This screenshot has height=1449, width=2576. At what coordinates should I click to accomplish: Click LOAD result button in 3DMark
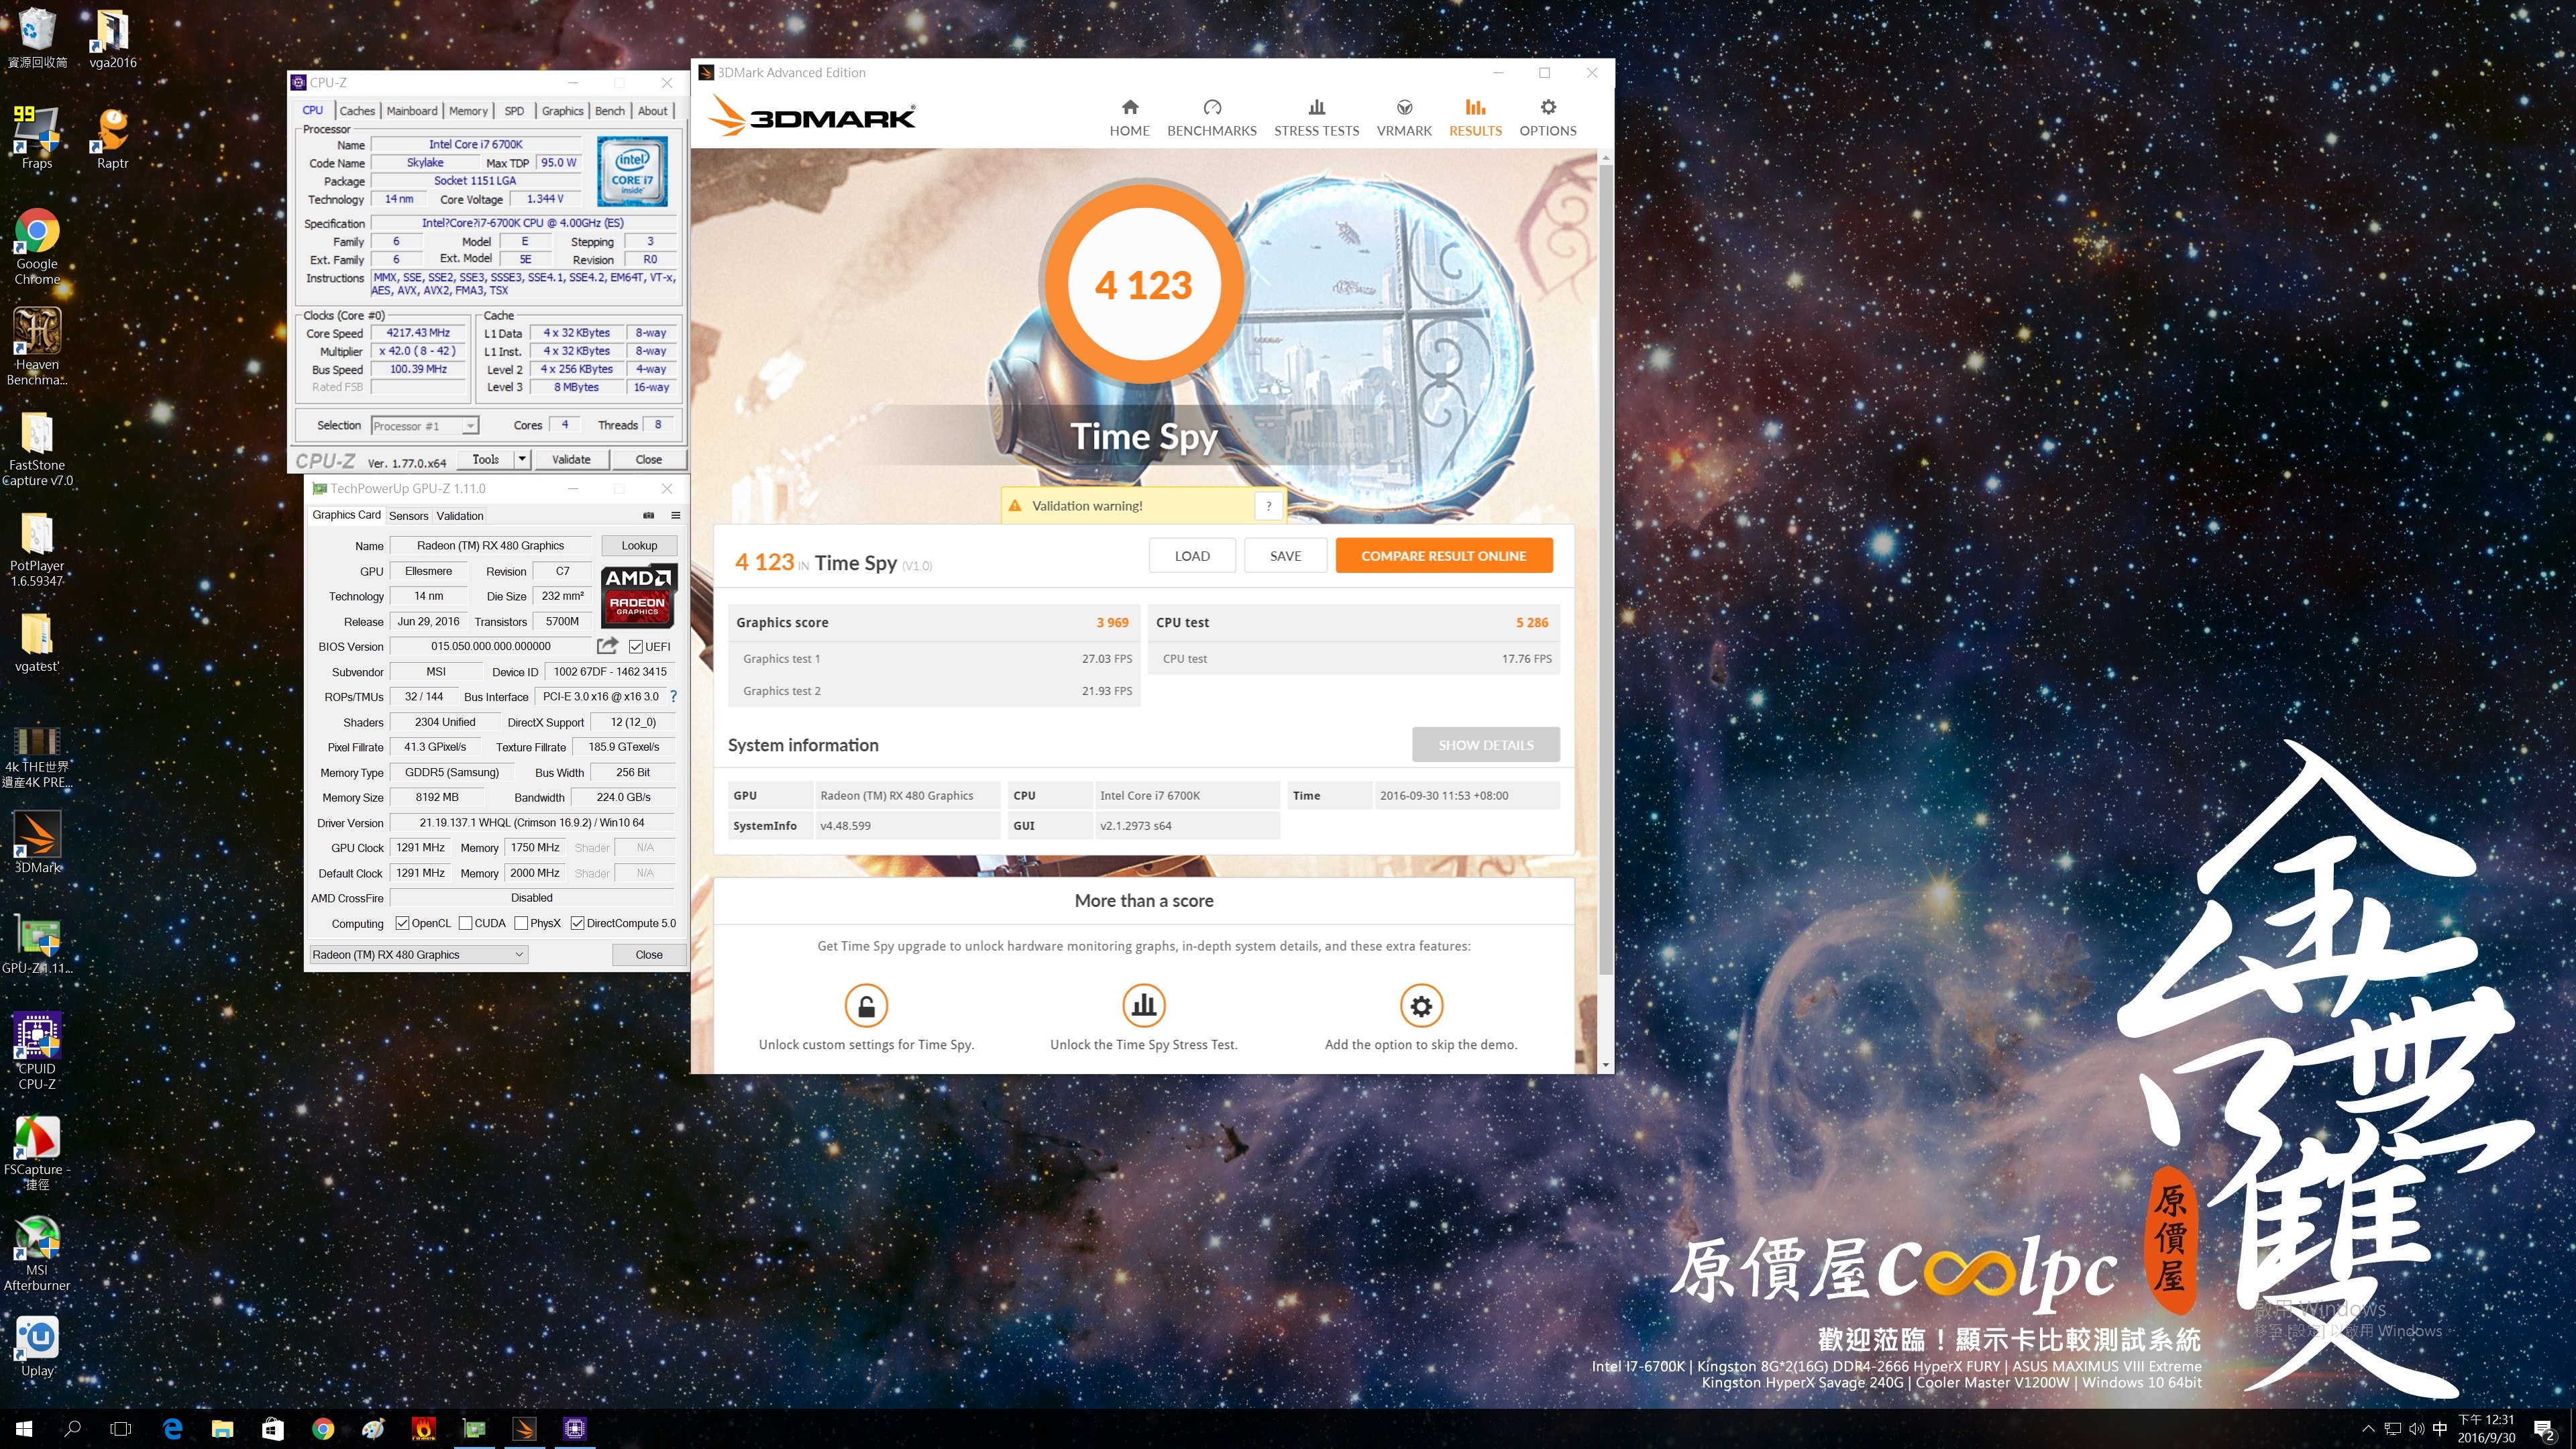1192,556
